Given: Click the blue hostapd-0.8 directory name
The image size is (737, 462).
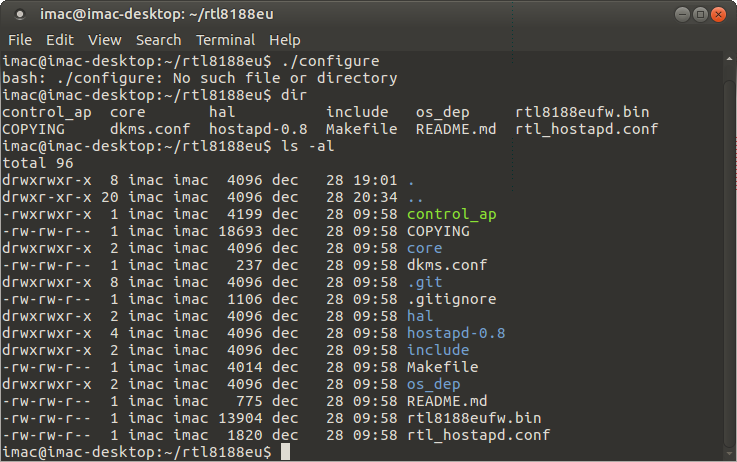Looking at the screenshot, I should pos(456,333).
